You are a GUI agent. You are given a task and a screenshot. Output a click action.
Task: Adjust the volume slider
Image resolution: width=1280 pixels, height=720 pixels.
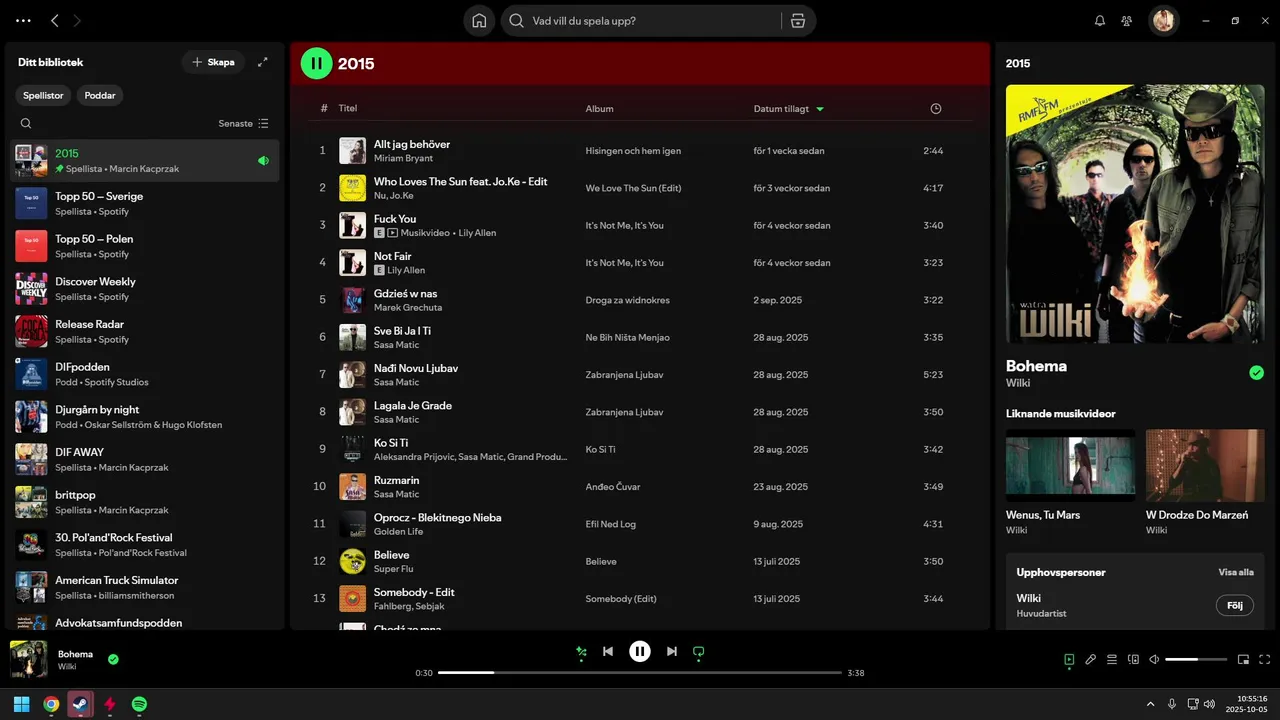(1196, 659)
